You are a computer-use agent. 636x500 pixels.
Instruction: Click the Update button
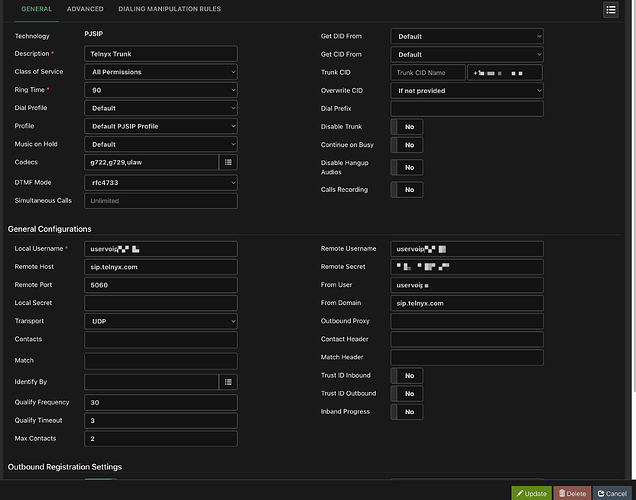[x=531, y=493]
